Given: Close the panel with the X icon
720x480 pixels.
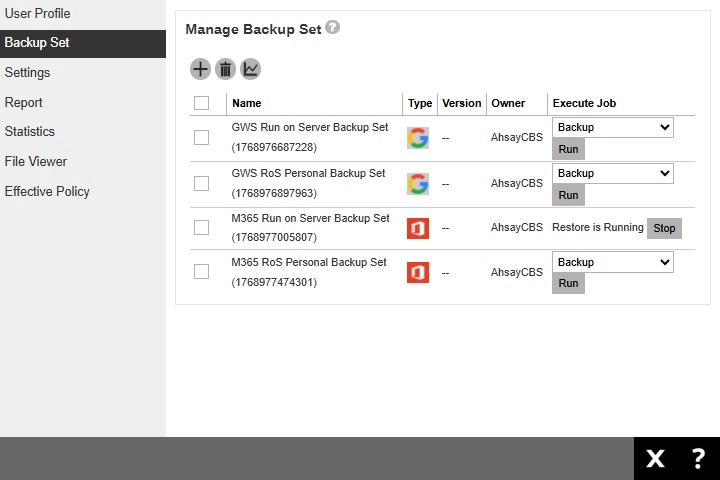Looking at the screenshot, I should (x=655, y=458).
